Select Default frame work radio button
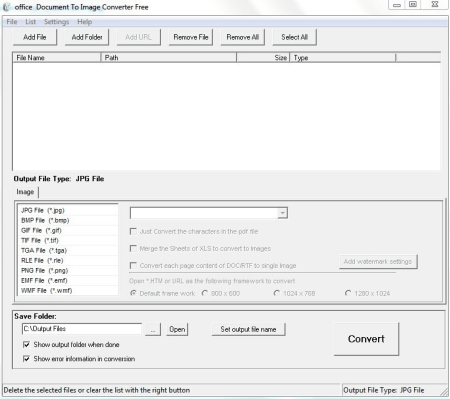The image size is (450, 399). click(133, 293)
